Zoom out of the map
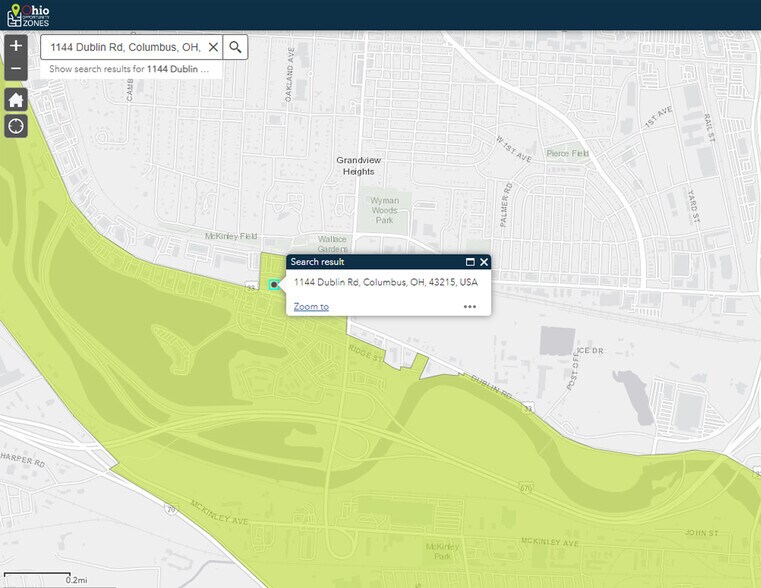This screenshot has width=761, height=588. [16, 69]
